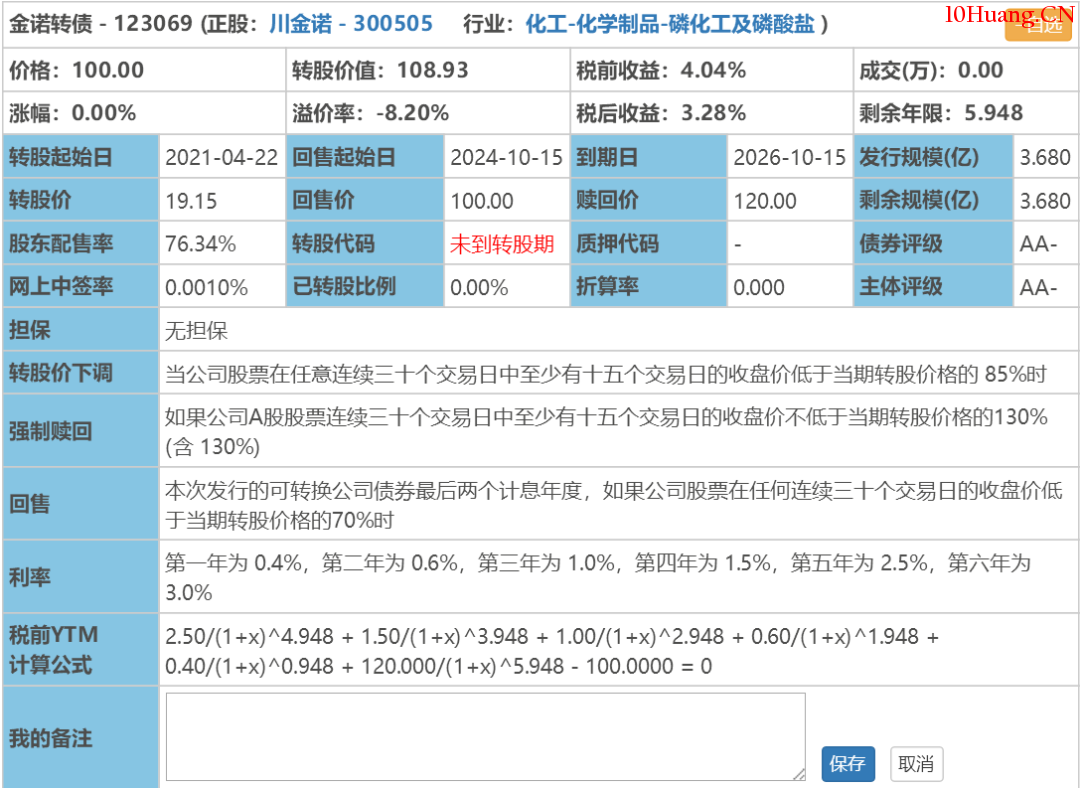The height and width of the screenshot is (788, 1080).
Task: Click the 转股价下调 row label
Action: click(81, 373)
